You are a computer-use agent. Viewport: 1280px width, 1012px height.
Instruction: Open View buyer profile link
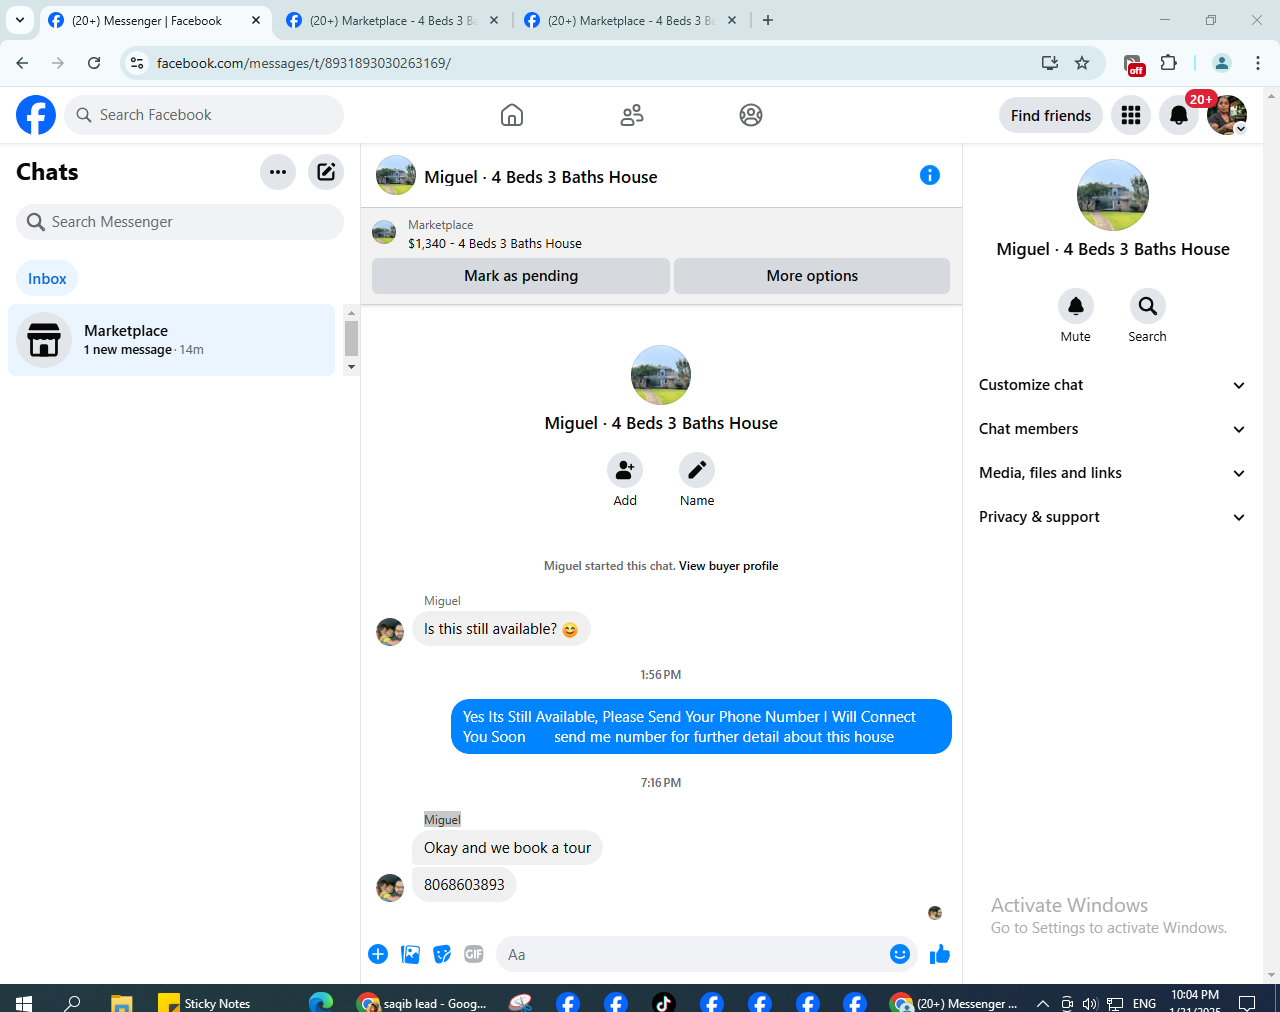tap(728, 566)
